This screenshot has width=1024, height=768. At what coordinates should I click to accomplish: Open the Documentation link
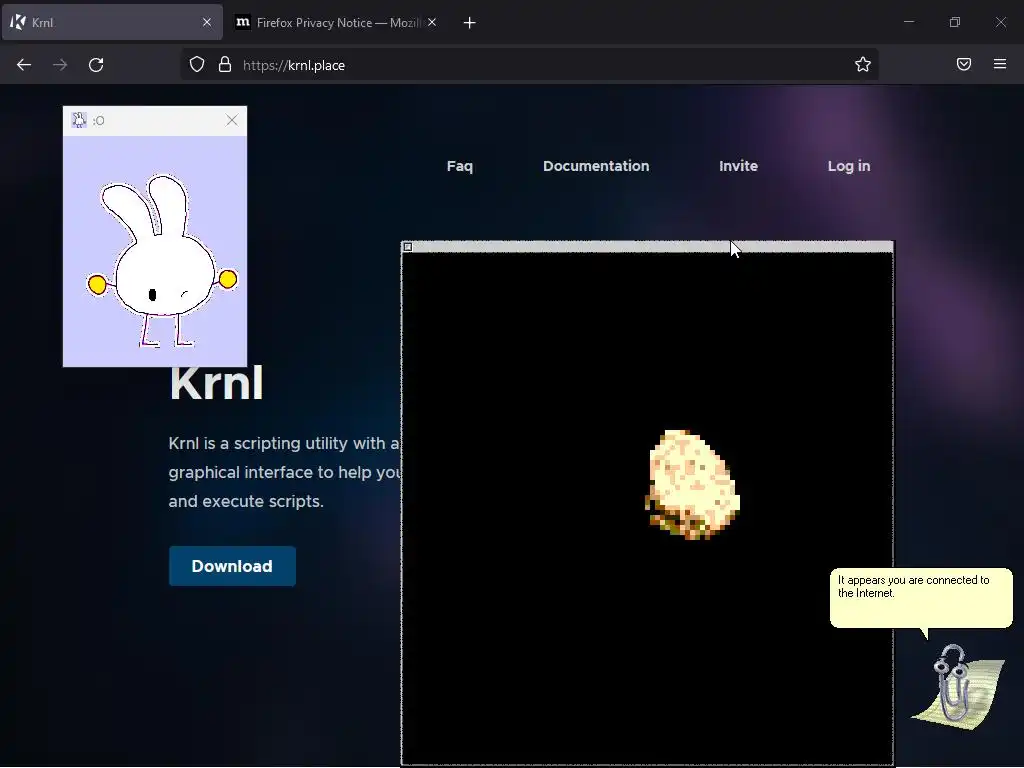pos(596,166)
